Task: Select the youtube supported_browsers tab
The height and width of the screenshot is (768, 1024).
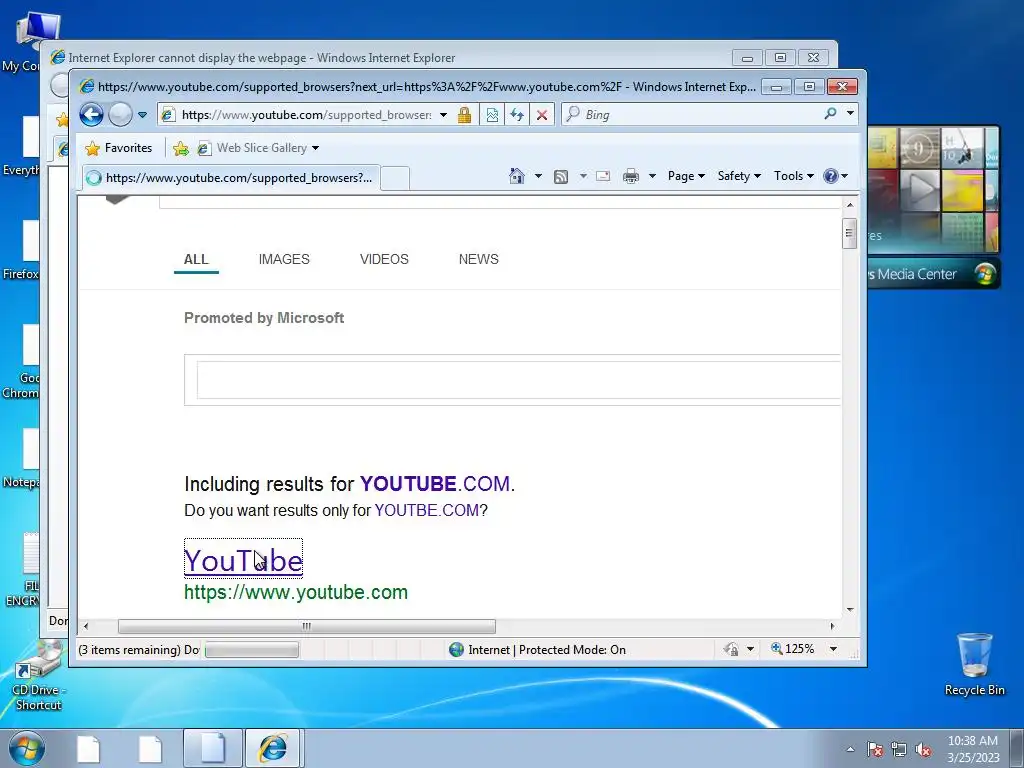Action: pyautogui.click(x=231, y=178)
